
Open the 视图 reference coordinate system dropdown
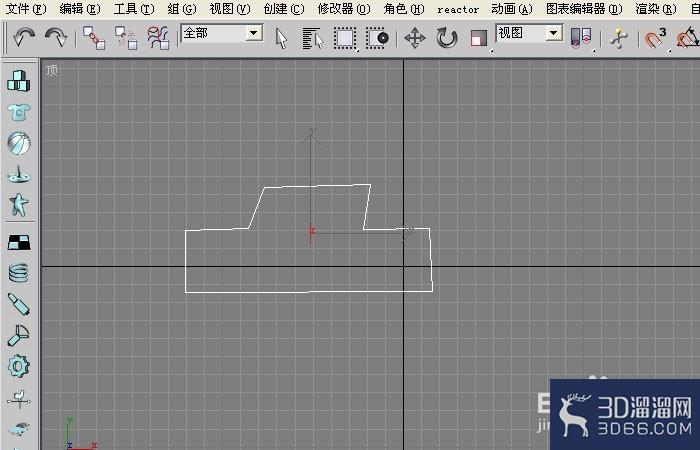(529, 33)
